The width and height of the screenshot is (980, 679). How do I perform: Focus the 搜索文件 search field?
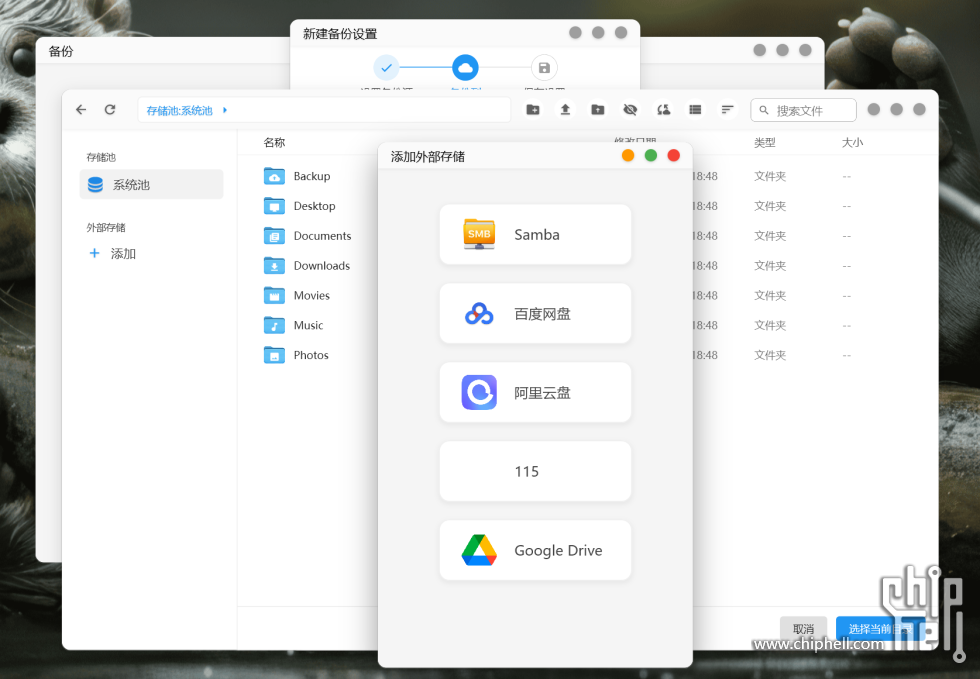pyautogui.click(x=804, y=110)
